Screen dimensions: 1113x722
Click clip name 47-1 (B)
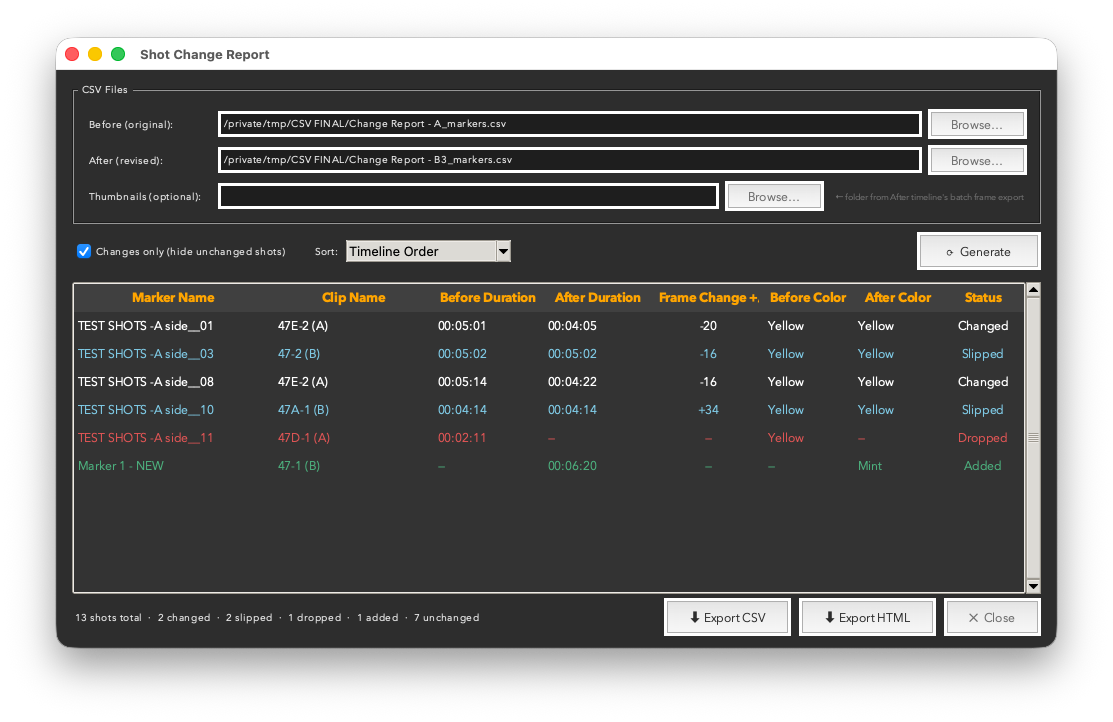pos(299,466)
